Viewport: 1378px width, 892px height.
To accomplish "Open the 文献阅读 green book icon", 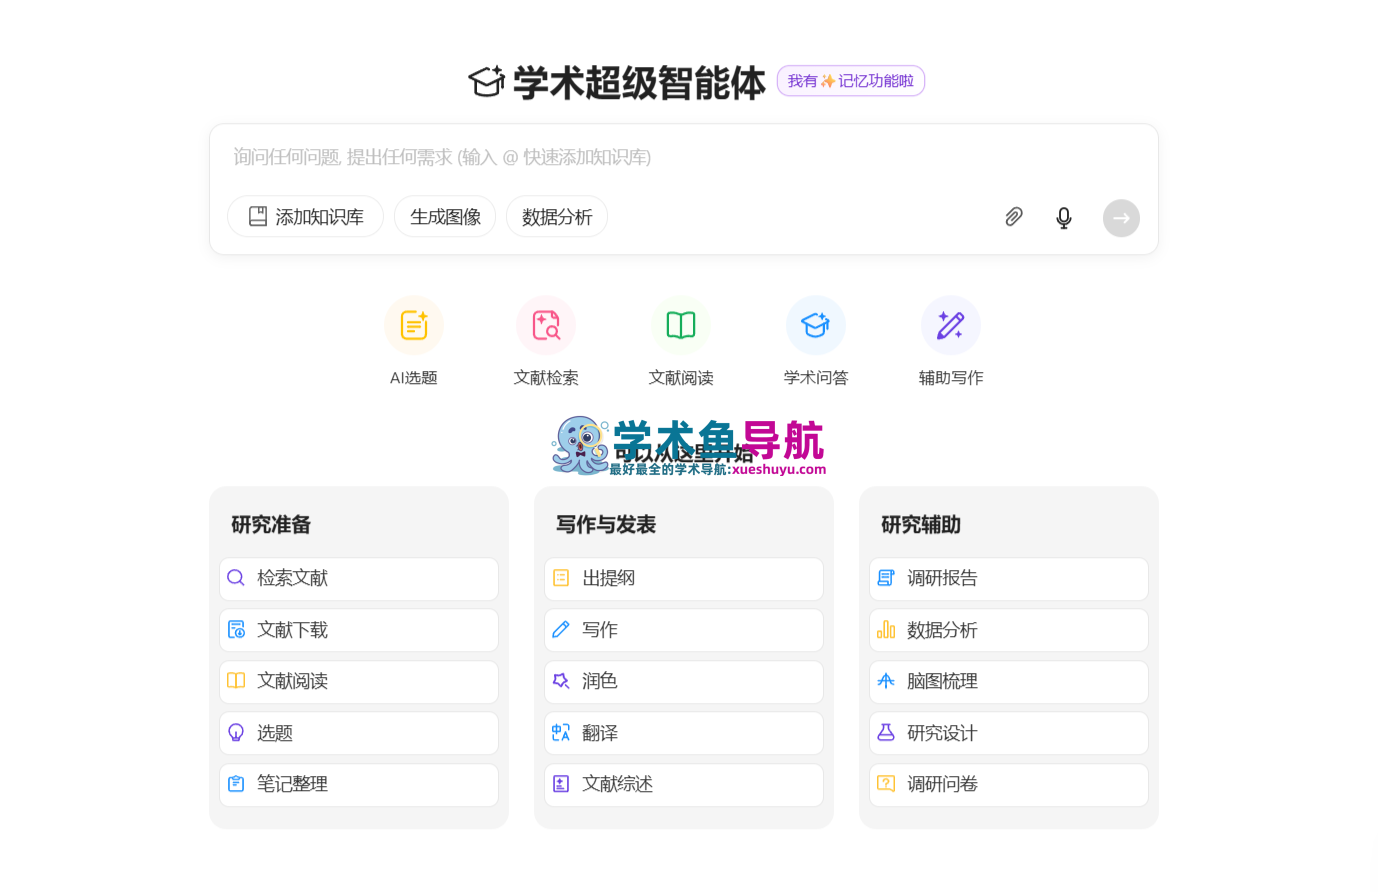I will 681,324.
